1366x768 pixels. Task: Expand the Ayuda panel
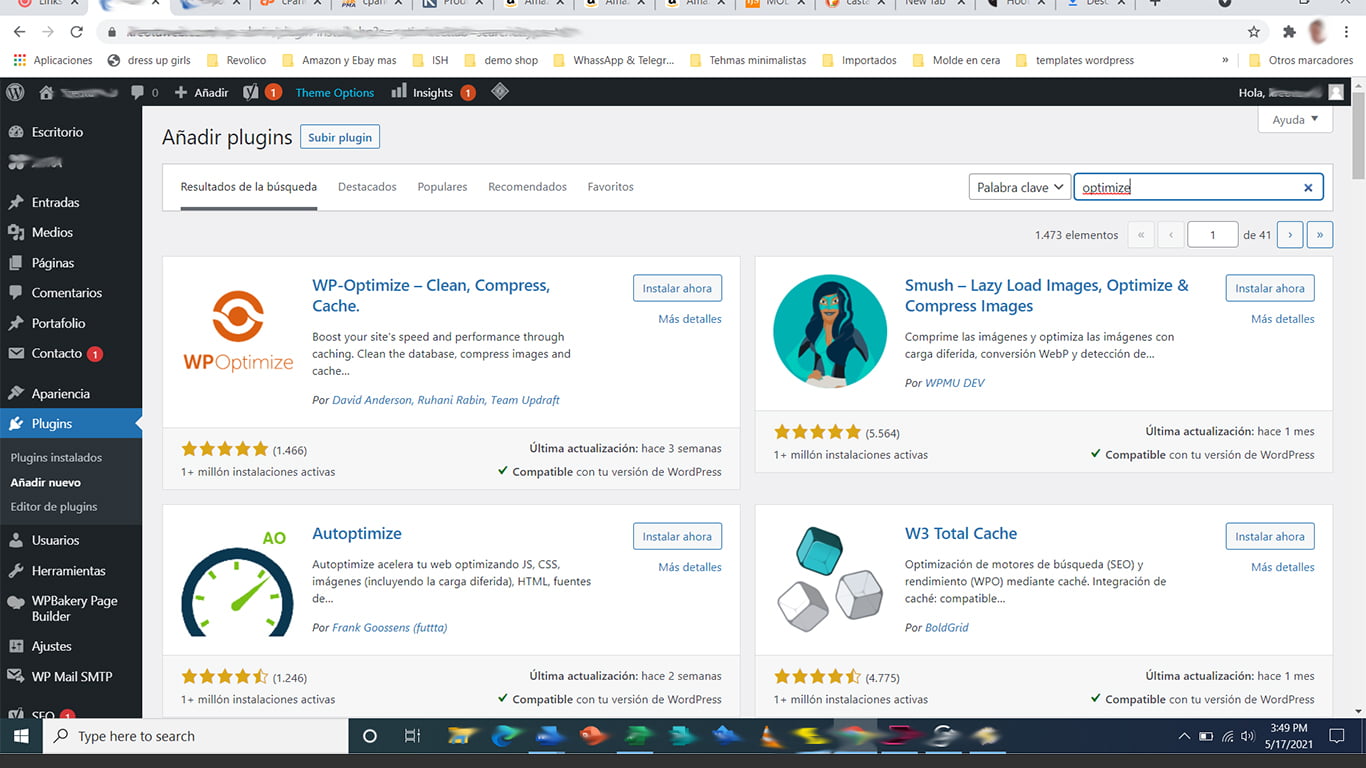click(1294, 119)
